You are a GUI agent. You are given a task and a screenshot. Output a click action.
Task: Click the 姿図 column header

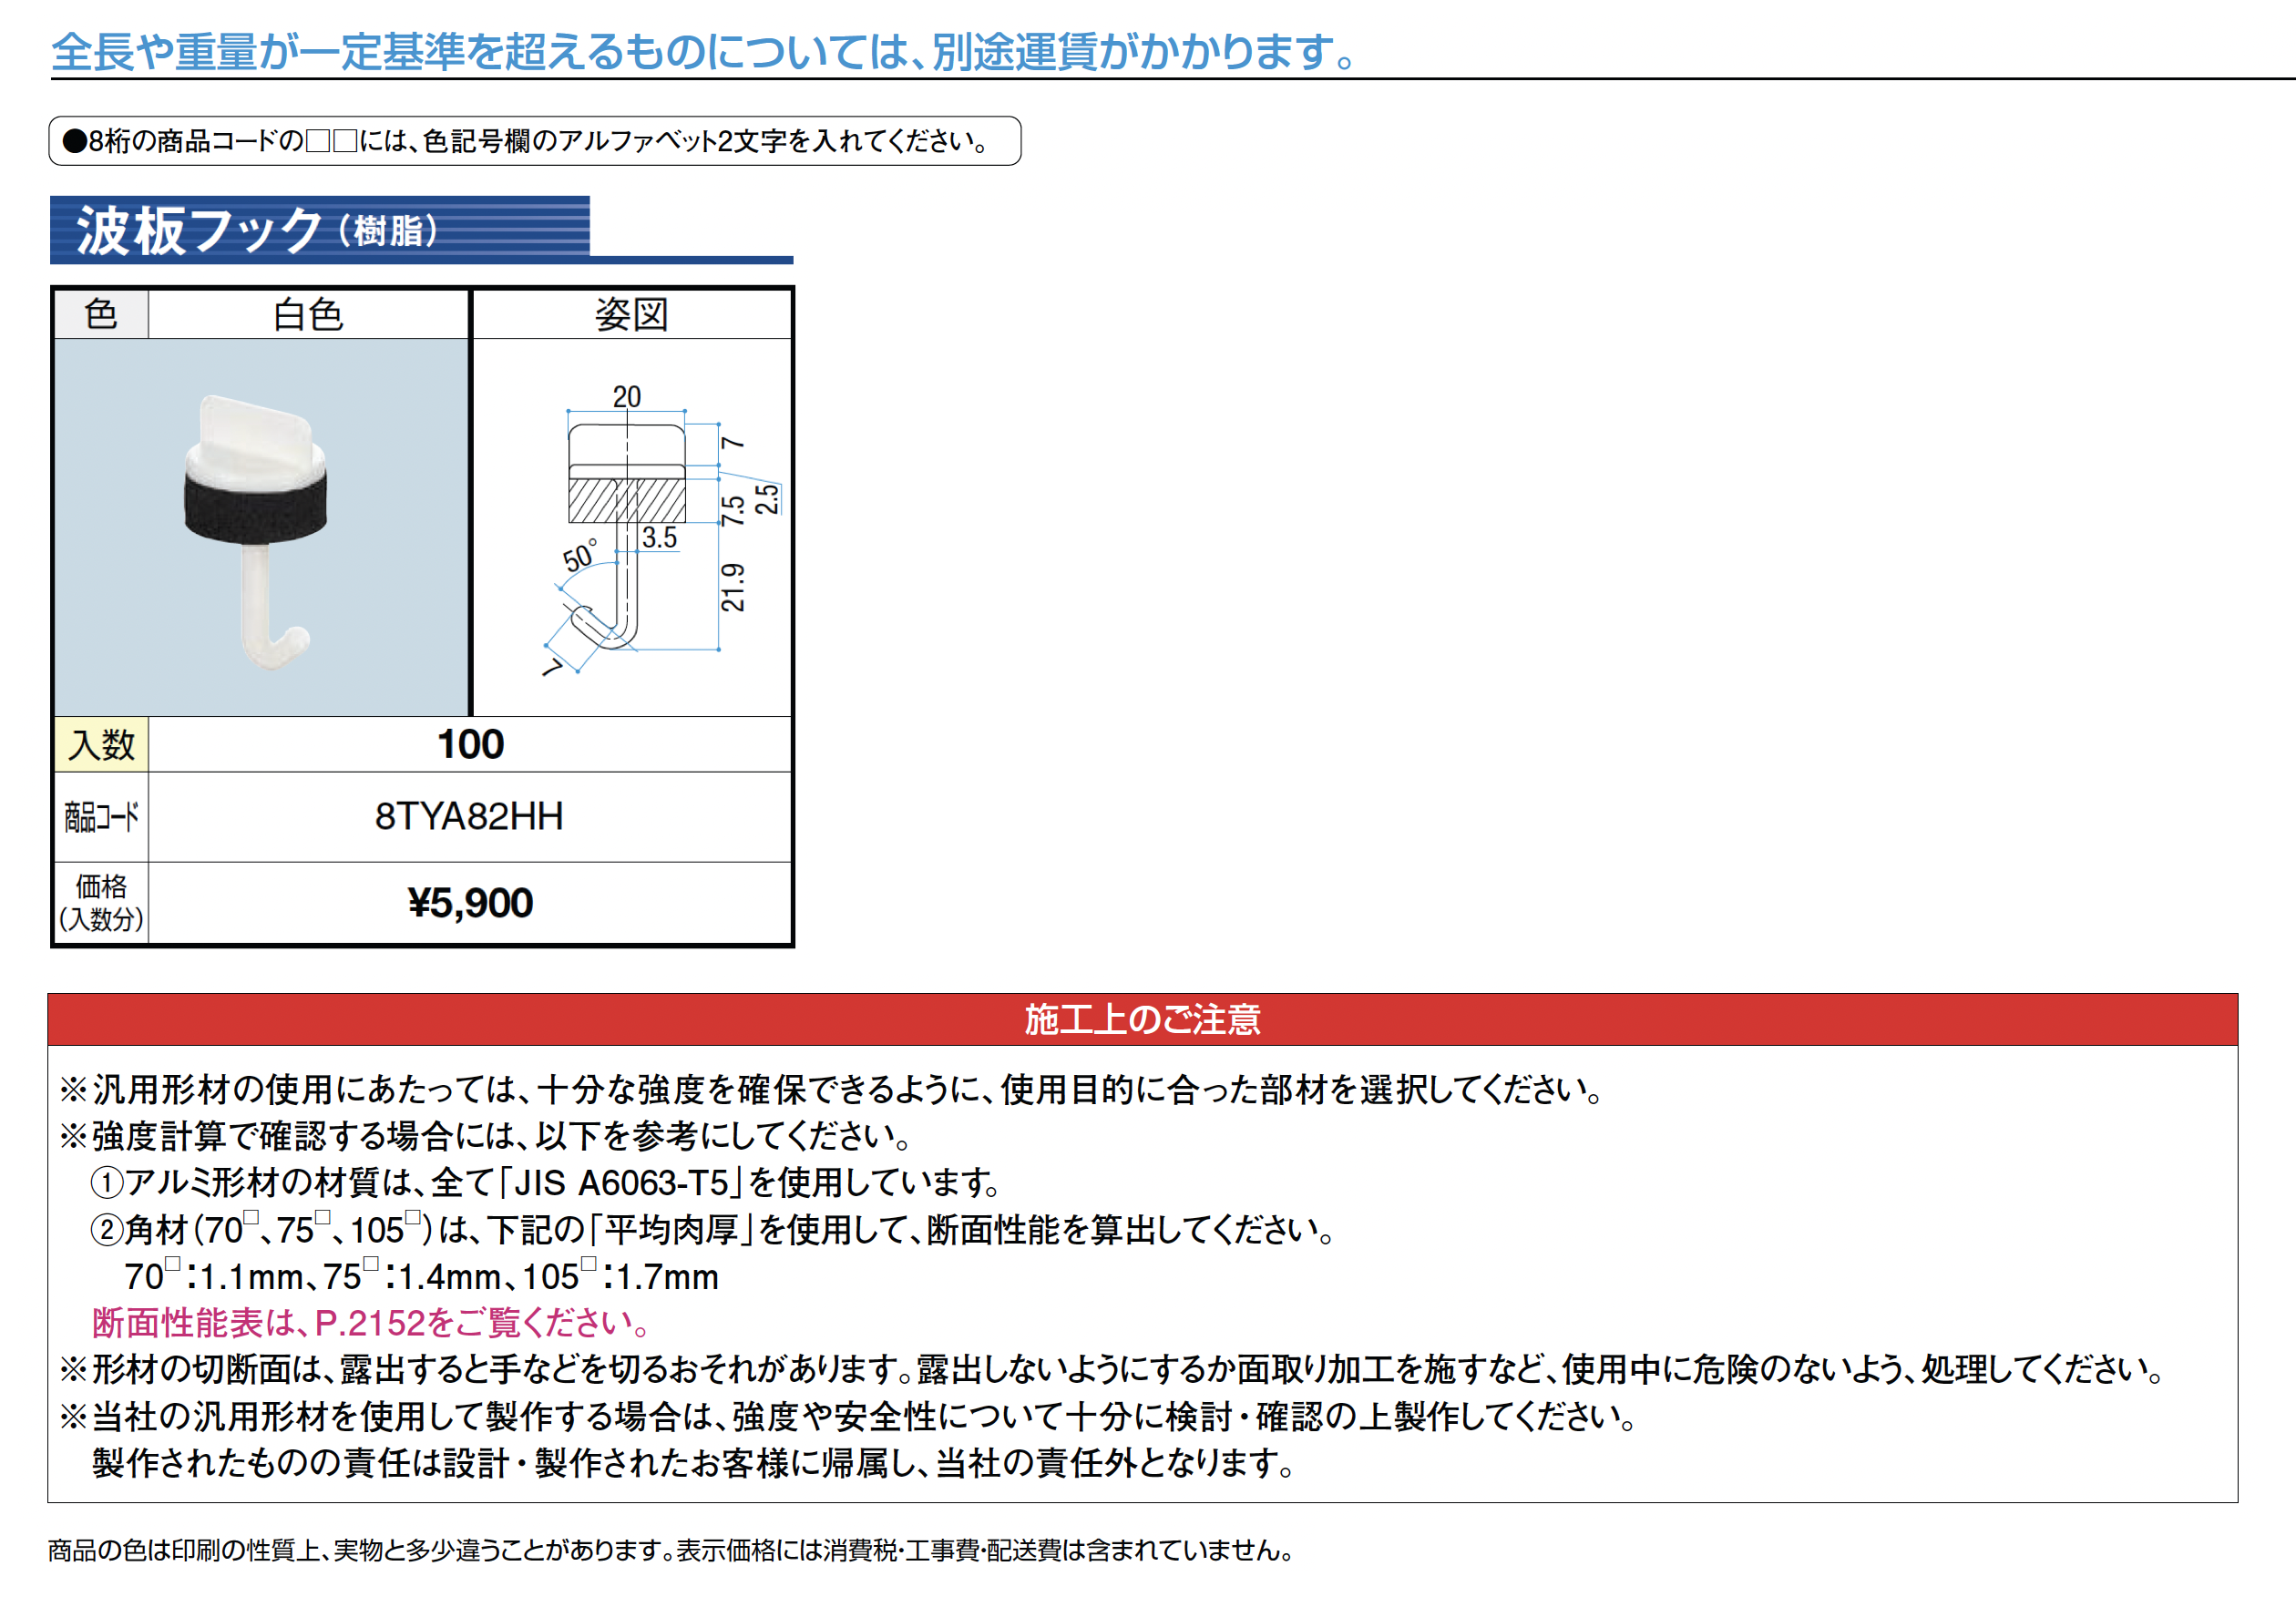click(631, 315)
